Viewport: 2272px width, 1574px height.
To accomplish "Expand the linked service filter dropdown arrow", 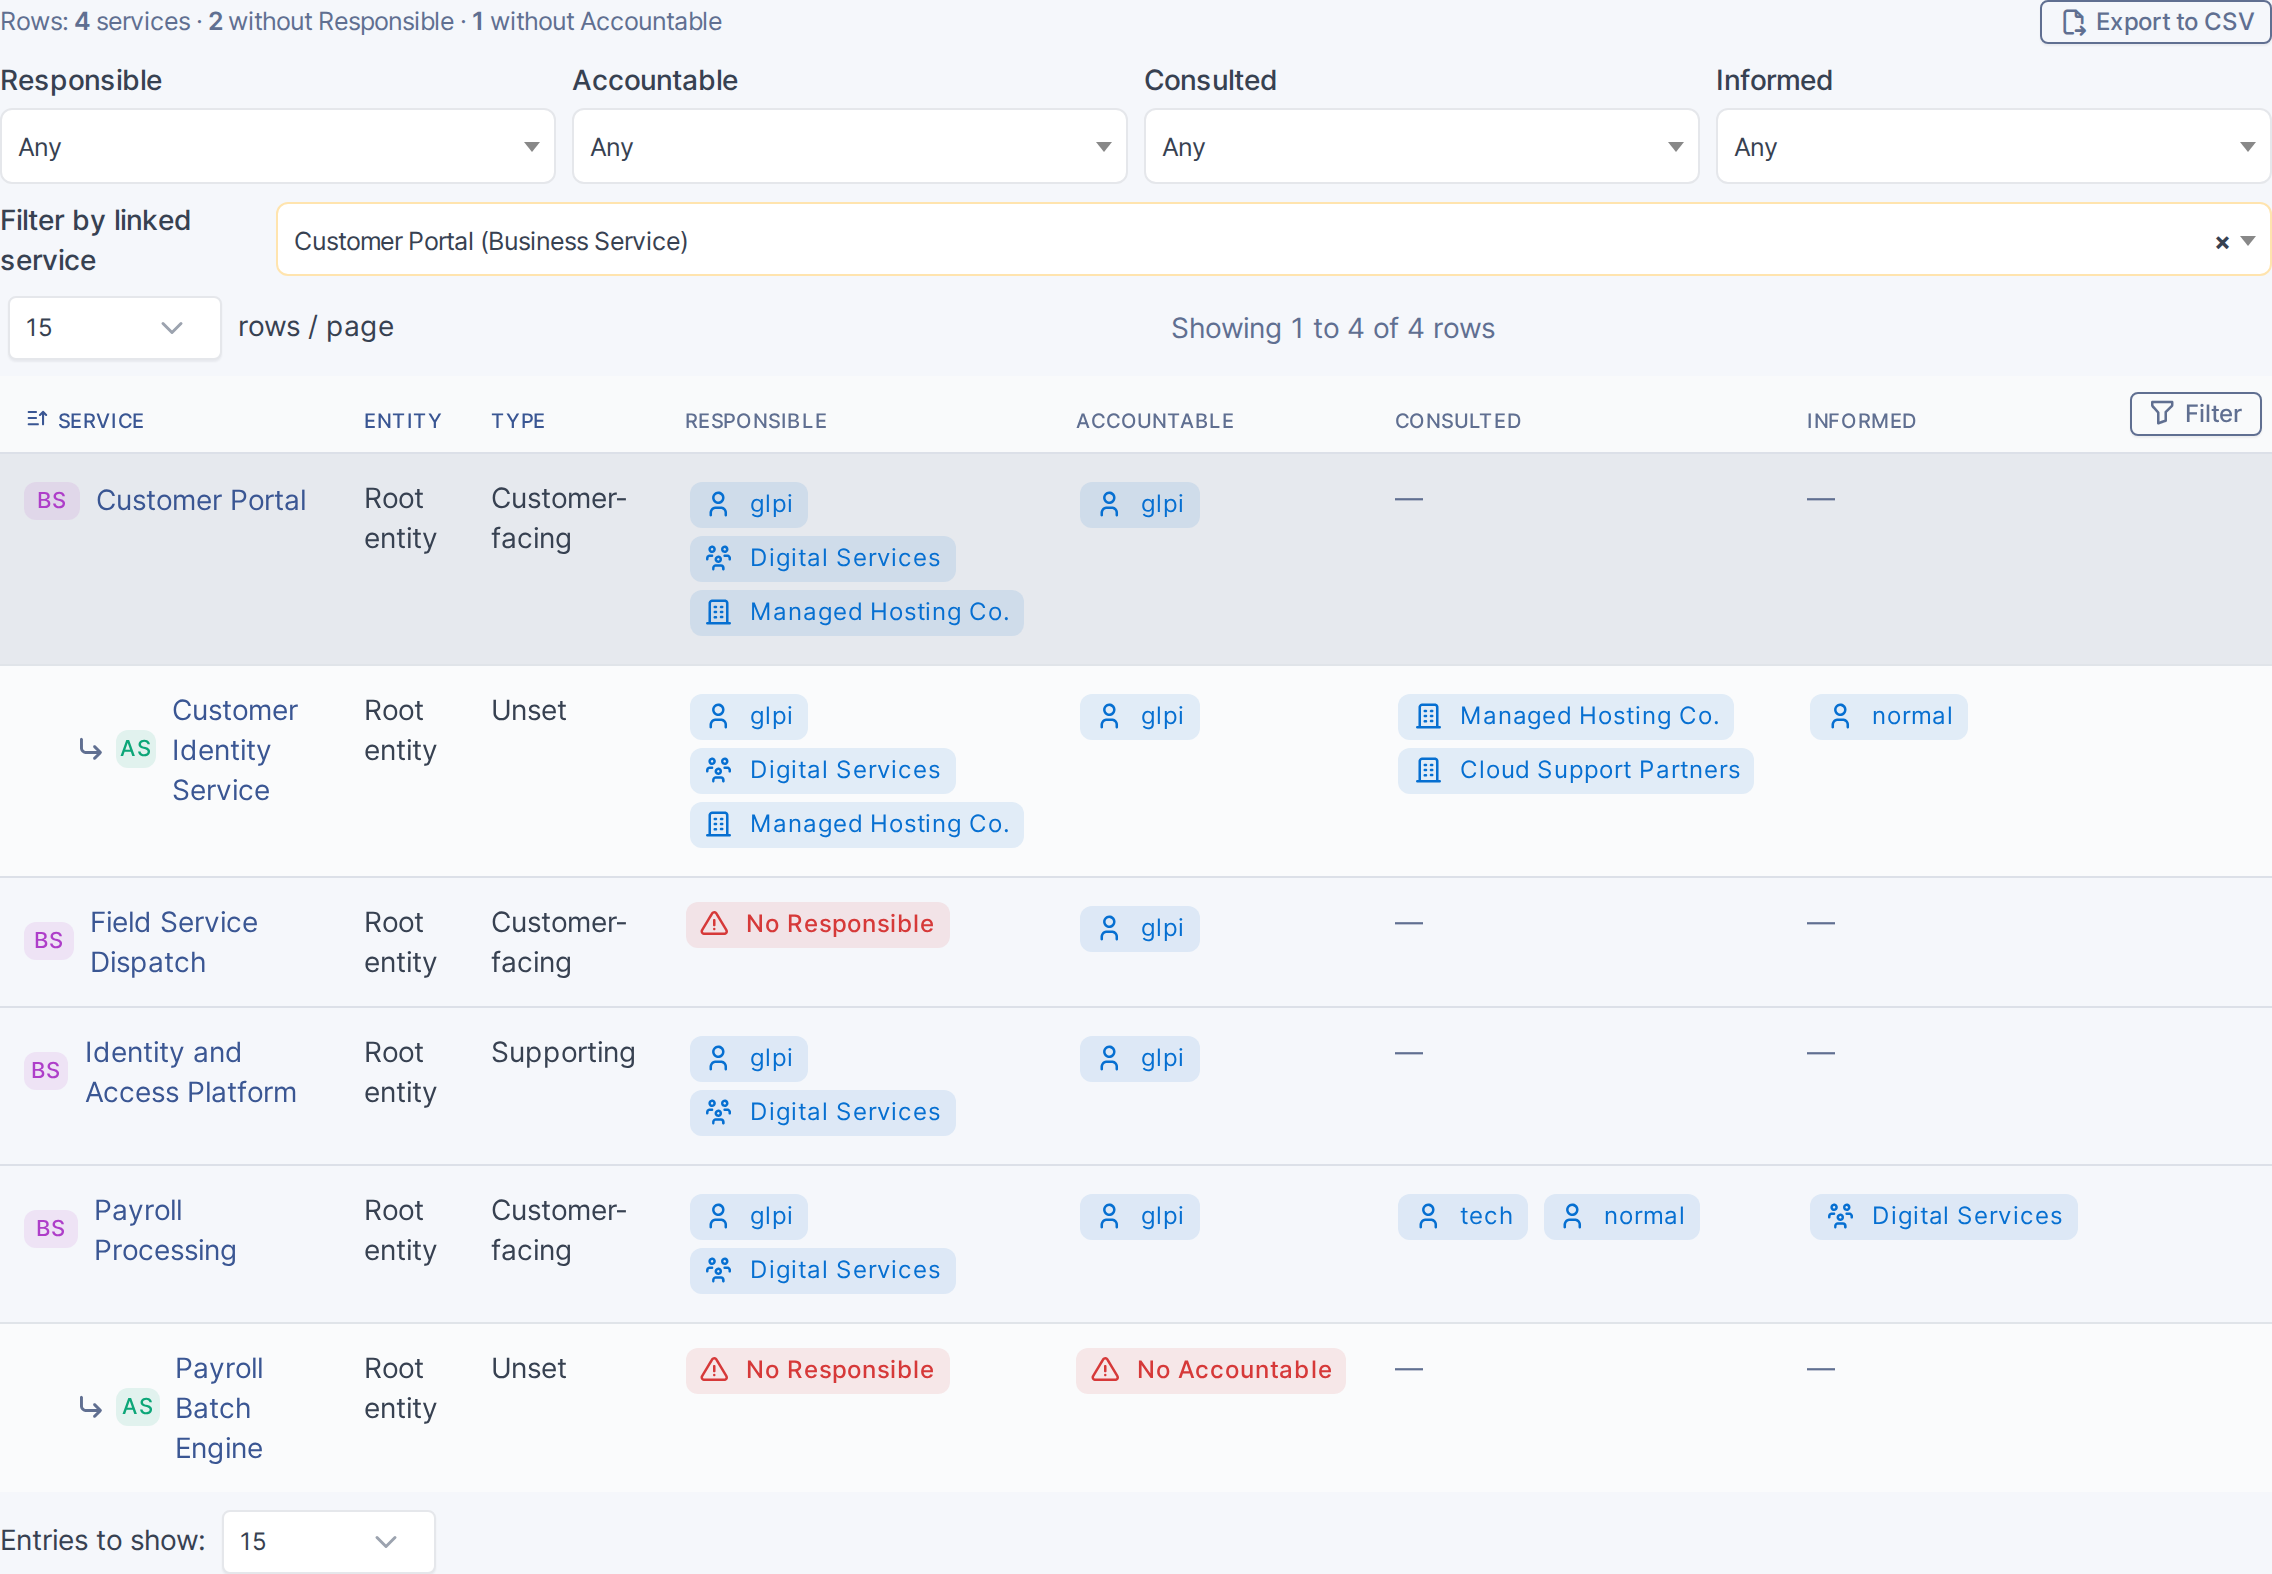I will pos(2249,241).
